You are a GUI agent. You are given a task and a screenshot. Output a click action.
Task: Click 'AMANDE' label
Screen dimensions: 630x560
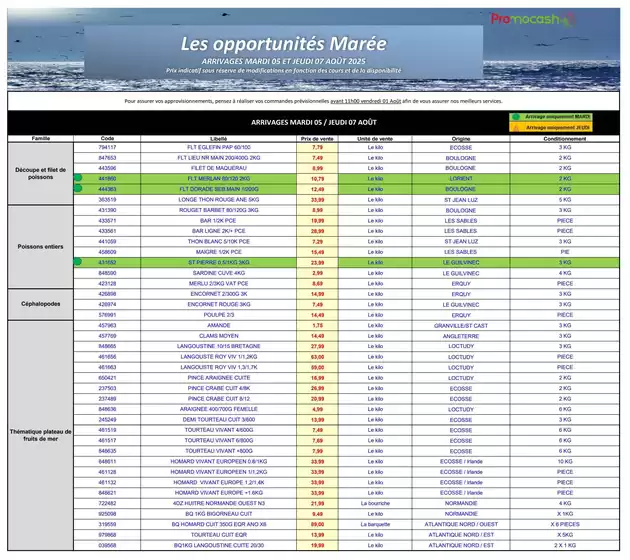219,325
